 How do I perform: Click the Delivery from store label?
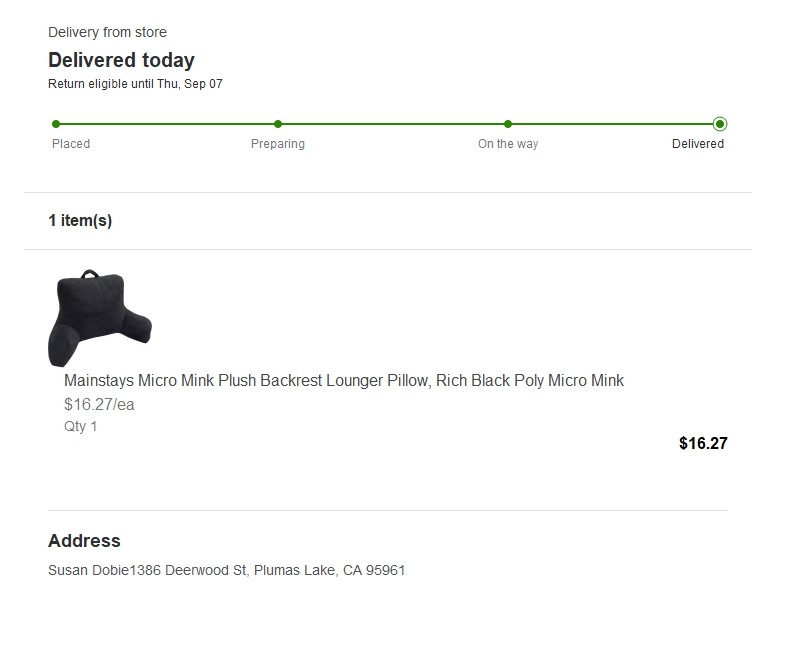(x=107, y=32)
